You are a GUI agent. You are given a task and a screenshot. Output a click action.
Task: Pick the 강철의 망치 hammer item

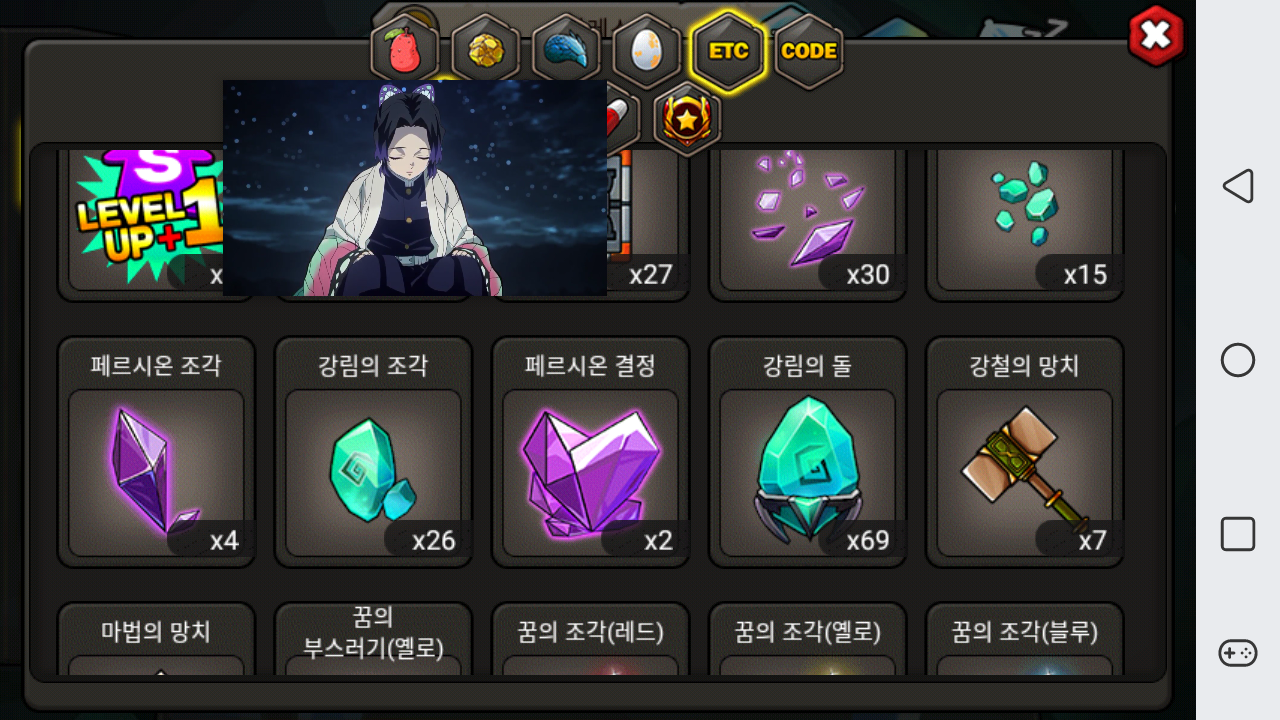click(x=1024, y=452)
